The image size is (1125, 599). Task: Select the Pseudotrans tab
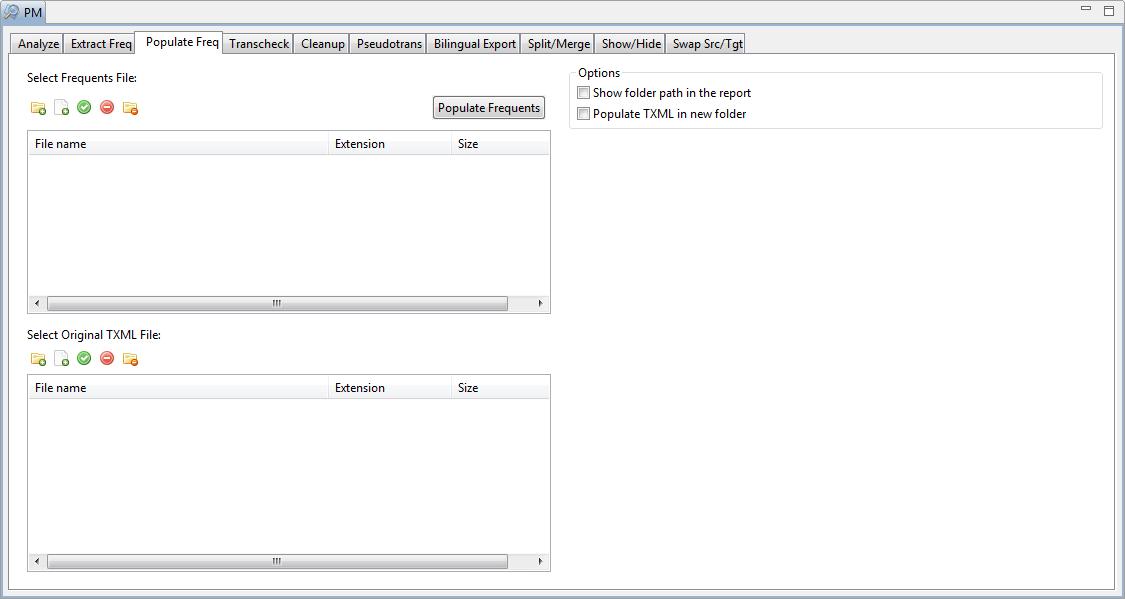coord(389,44)
